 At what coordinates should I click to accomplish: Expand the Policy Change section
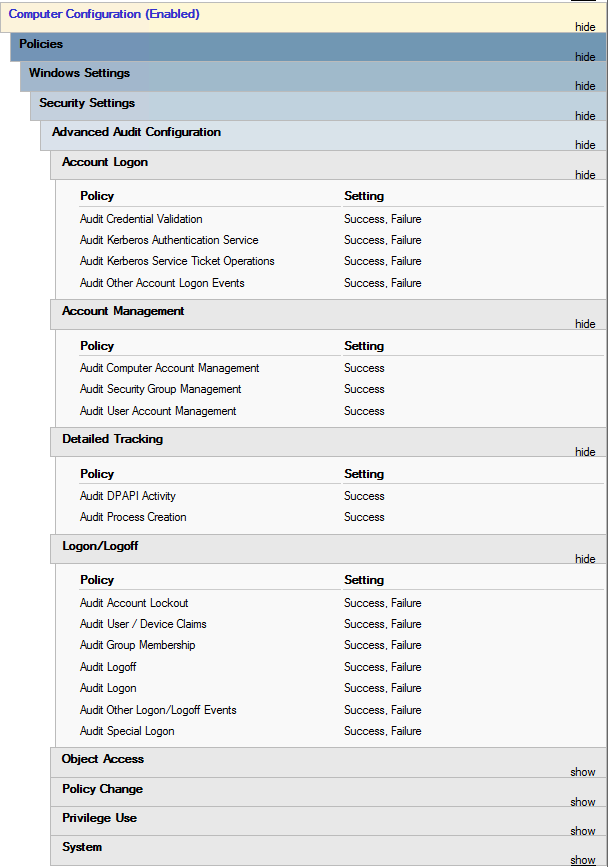click(x=583, y=802)
